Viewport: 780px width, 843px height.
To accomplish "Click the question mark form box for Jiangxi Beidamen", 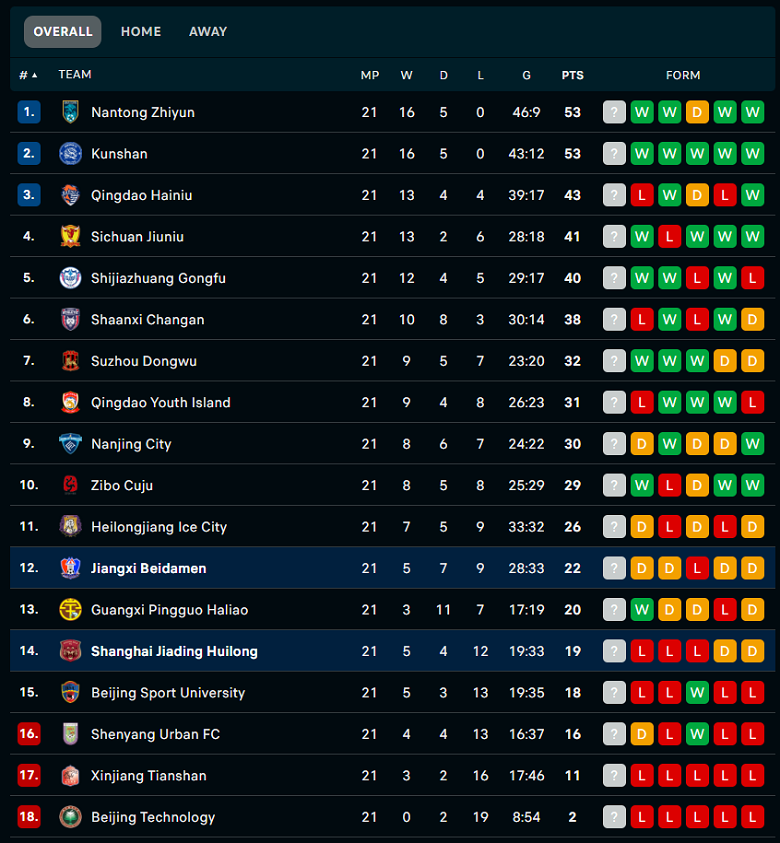I will tap(614, 568).
